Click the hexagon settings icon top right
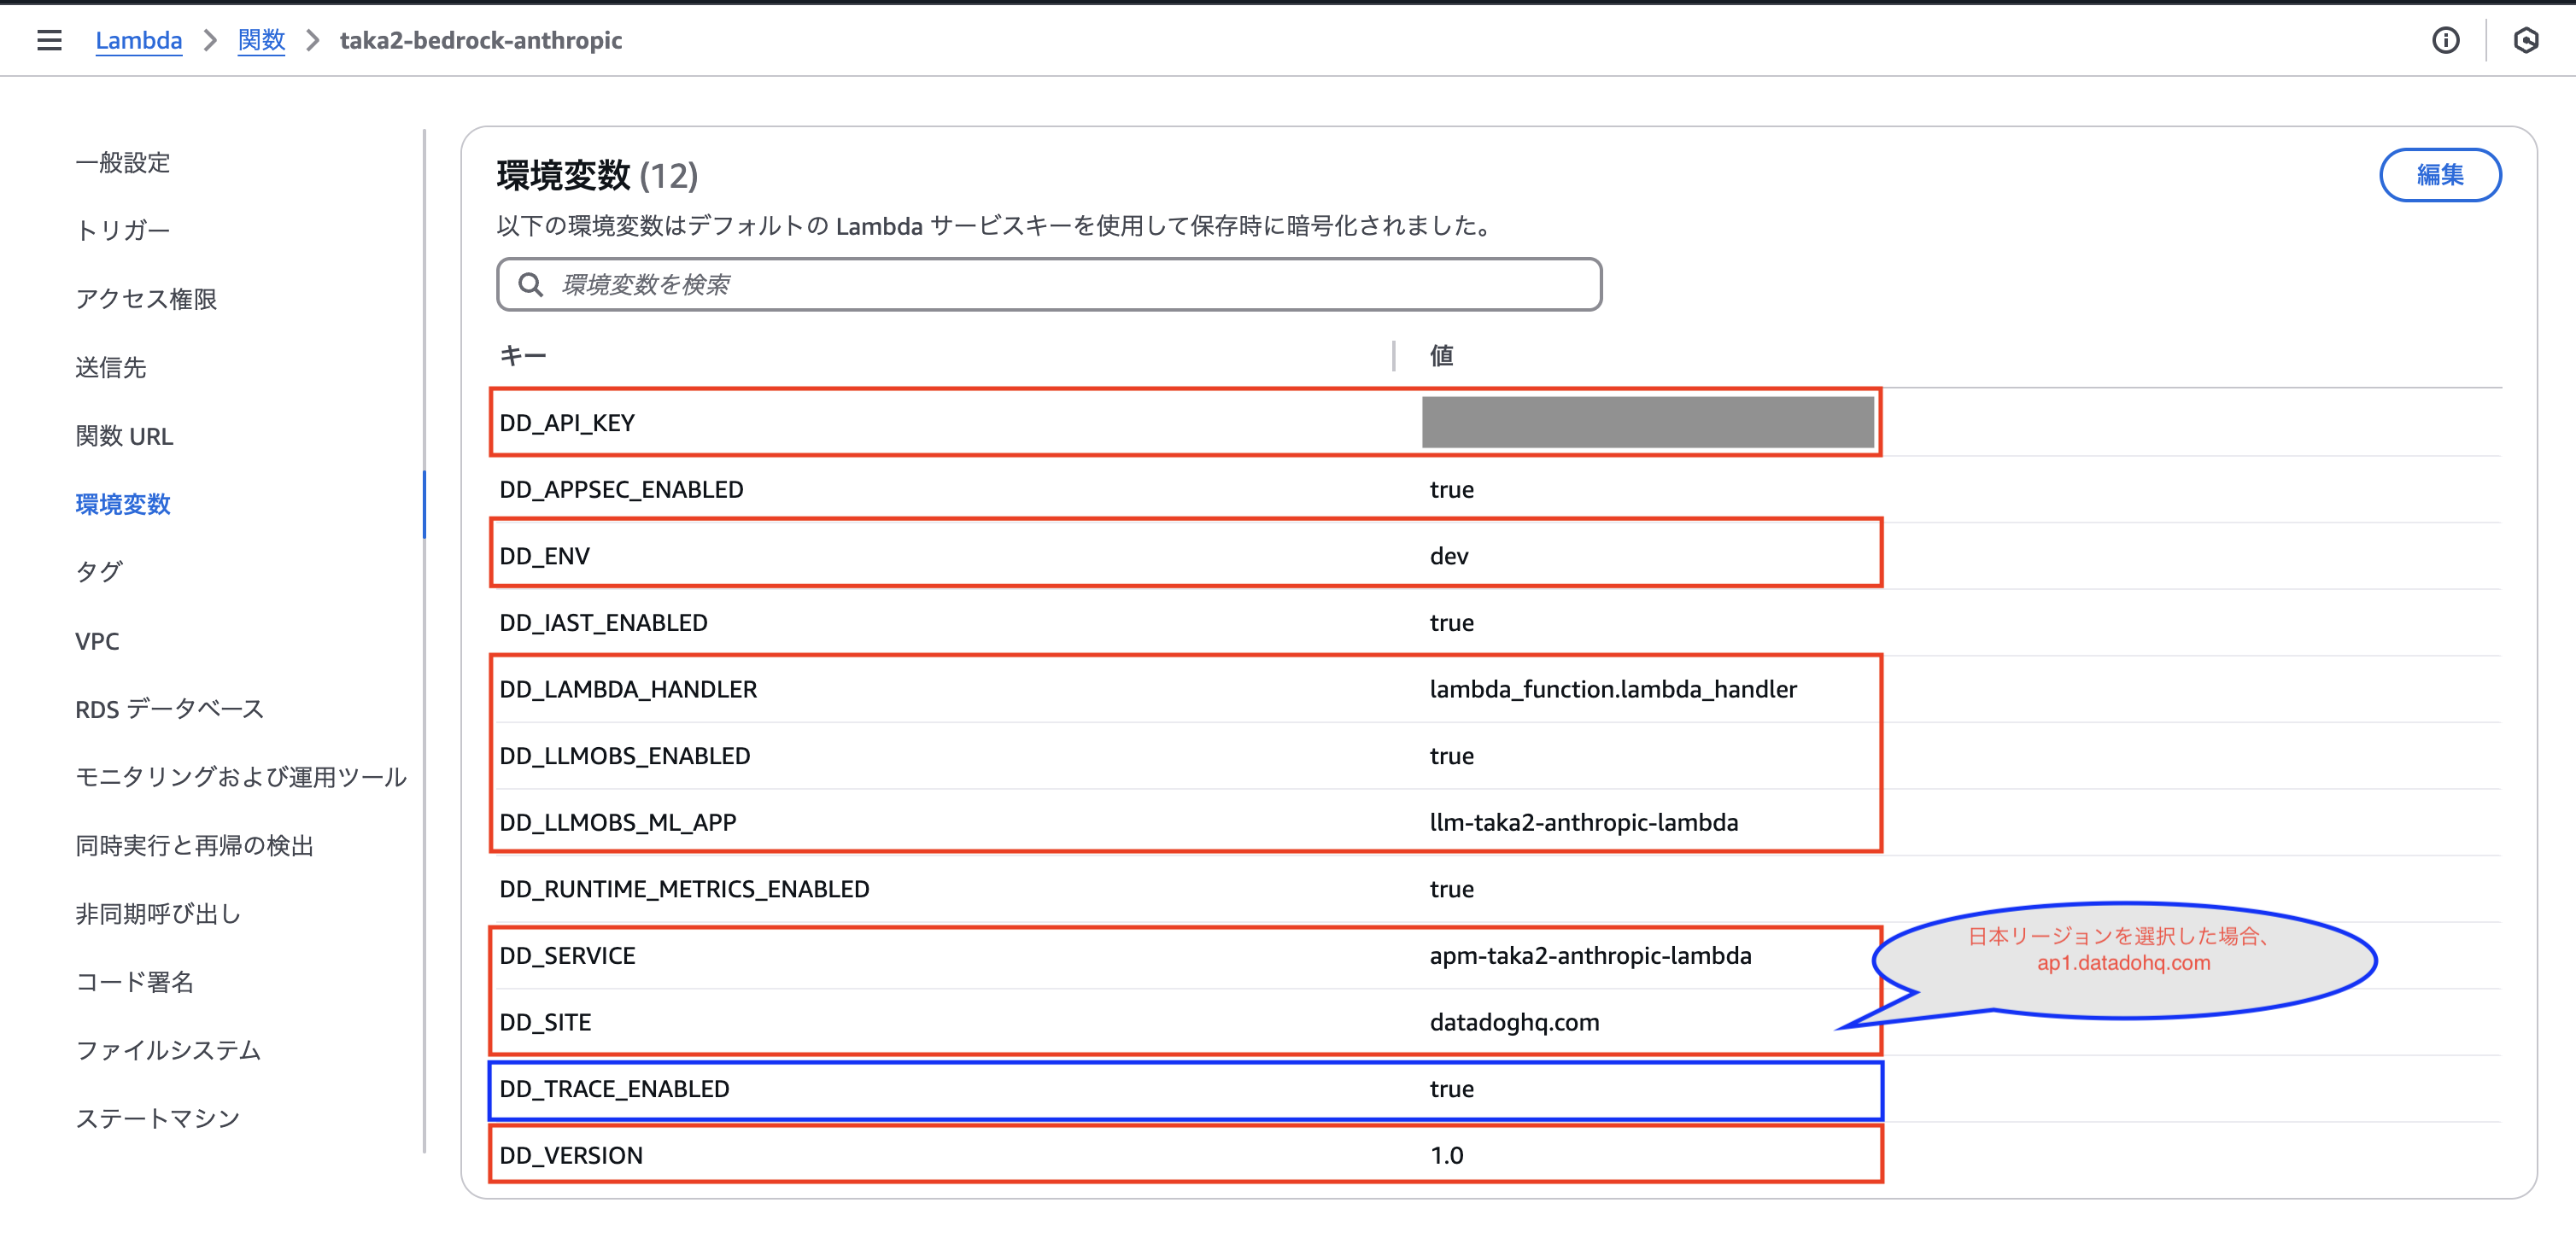Screen dimensions: 2576x1238 pos(2525,40)
